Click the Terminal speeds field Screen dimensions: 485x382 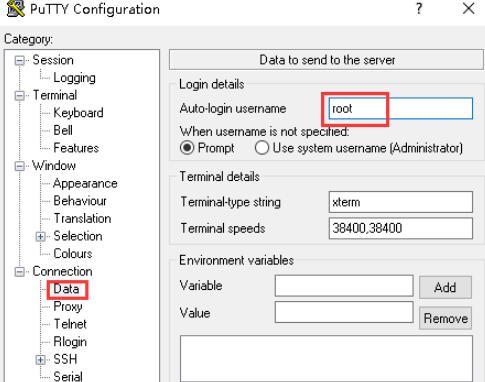[x=400, y=228]
